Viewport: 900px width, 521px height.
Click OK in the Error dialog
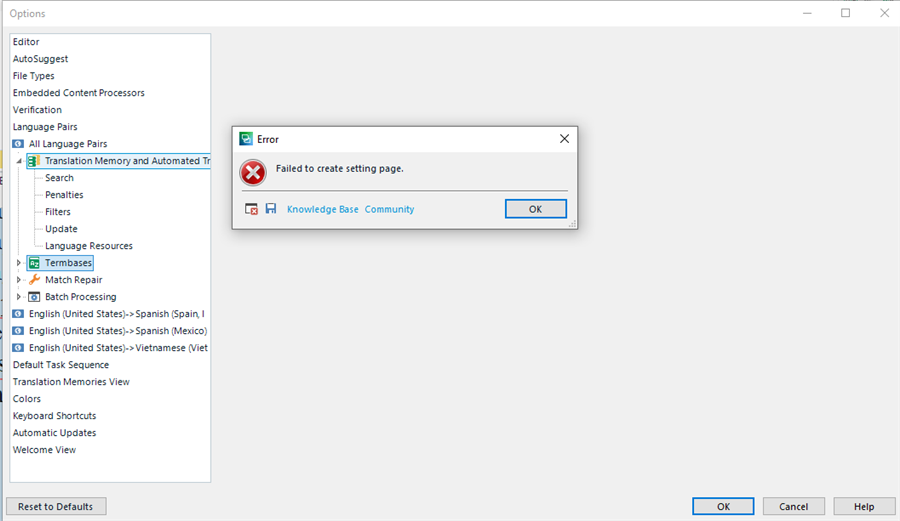[536, 209]
